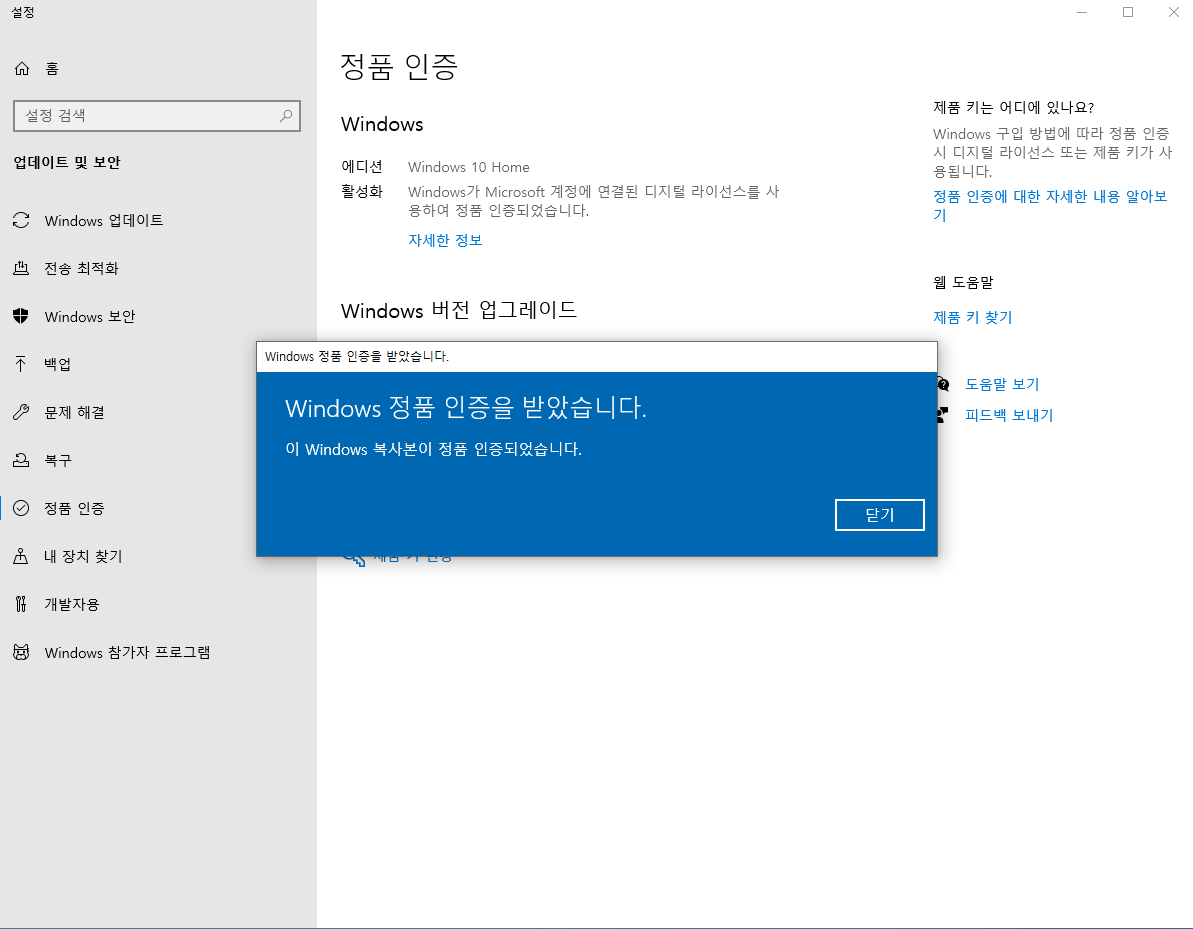Click the 정품 인증 page heading

pyautogui.click(x=399, y=67)
